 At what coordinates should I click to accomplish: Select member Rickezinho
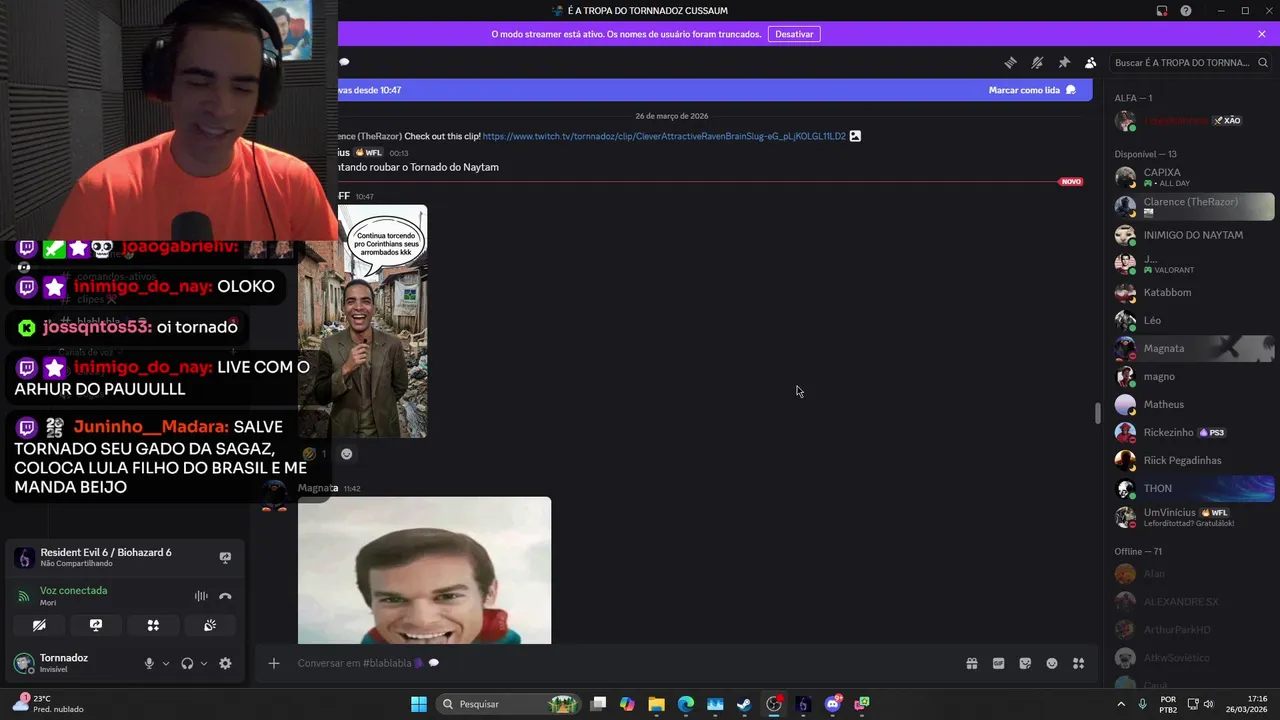[1194, 432]
